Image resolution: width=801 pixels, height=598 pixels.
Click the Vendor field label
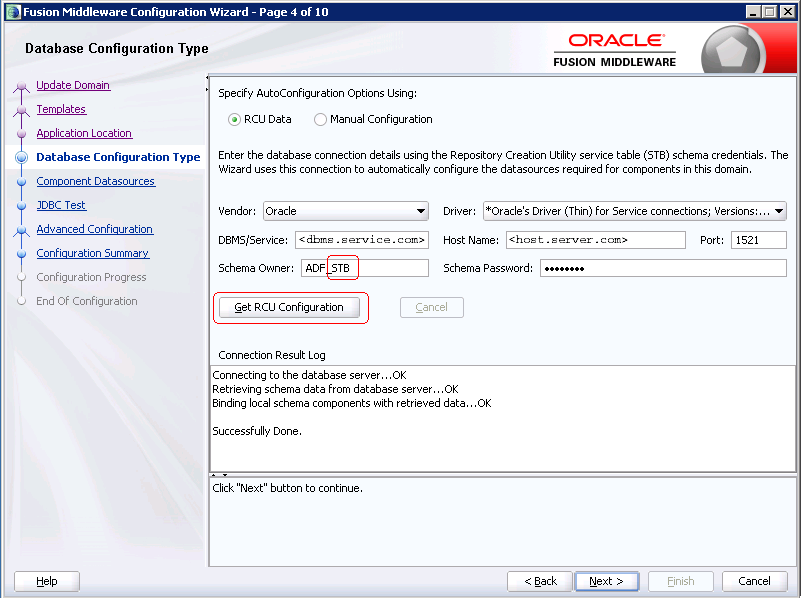pos(237,211)
